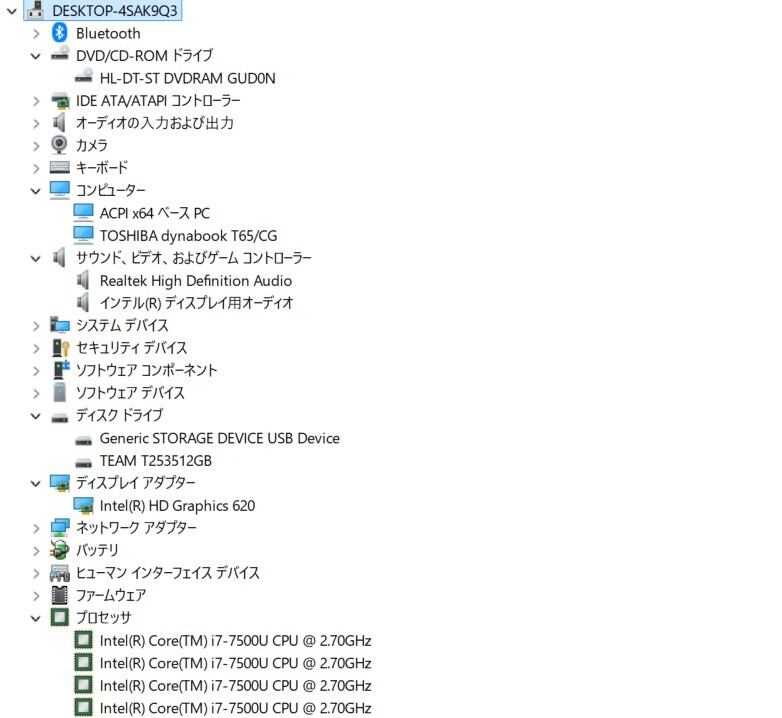Expand the IDE ATA/ATAPI コントローラー node
Viewport: 782px width, 718px height.
[36, 101]
